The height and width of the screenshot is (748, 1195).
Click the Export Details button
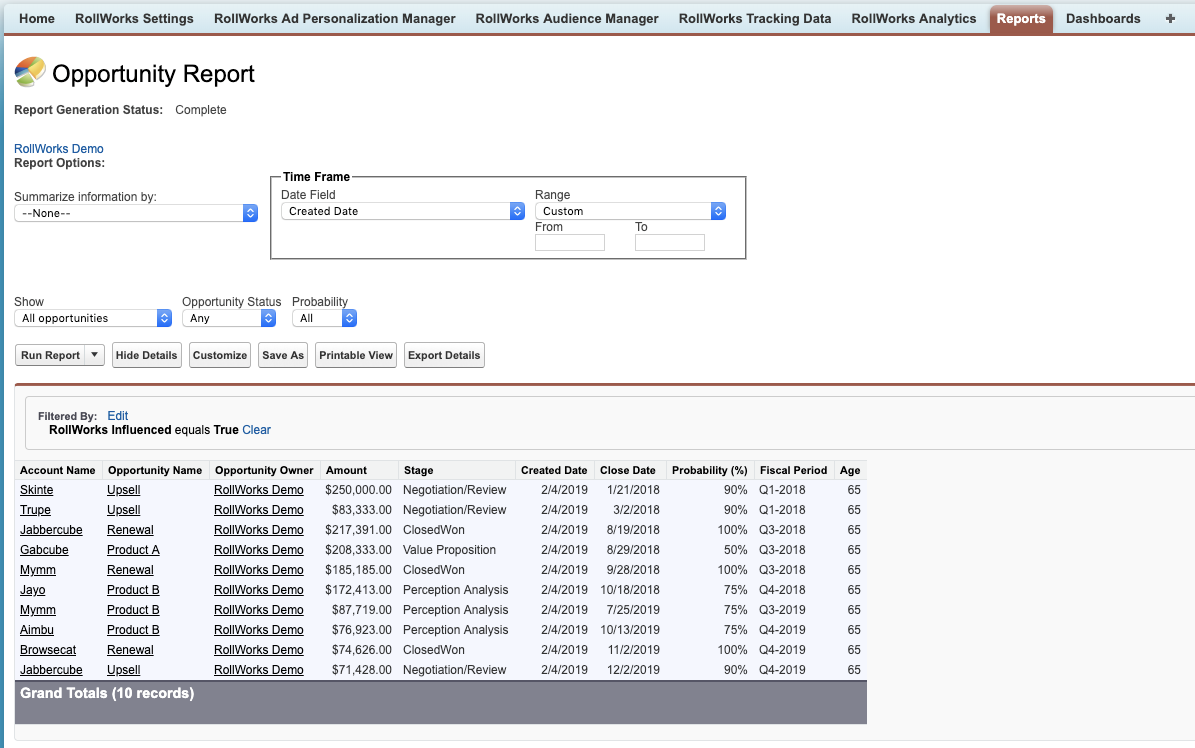[x=444, y=354]
